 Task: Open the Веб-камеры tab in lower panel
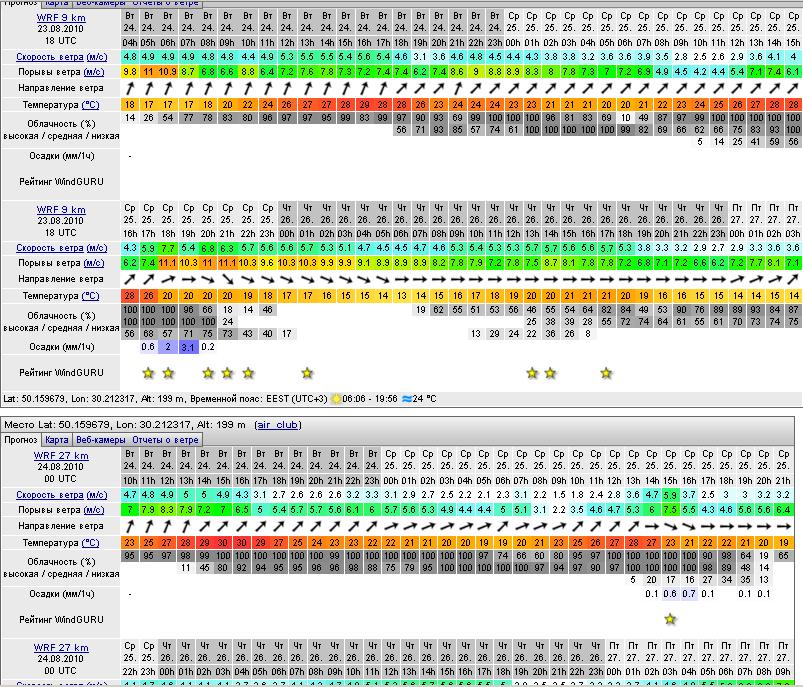(x=99, y=439)
